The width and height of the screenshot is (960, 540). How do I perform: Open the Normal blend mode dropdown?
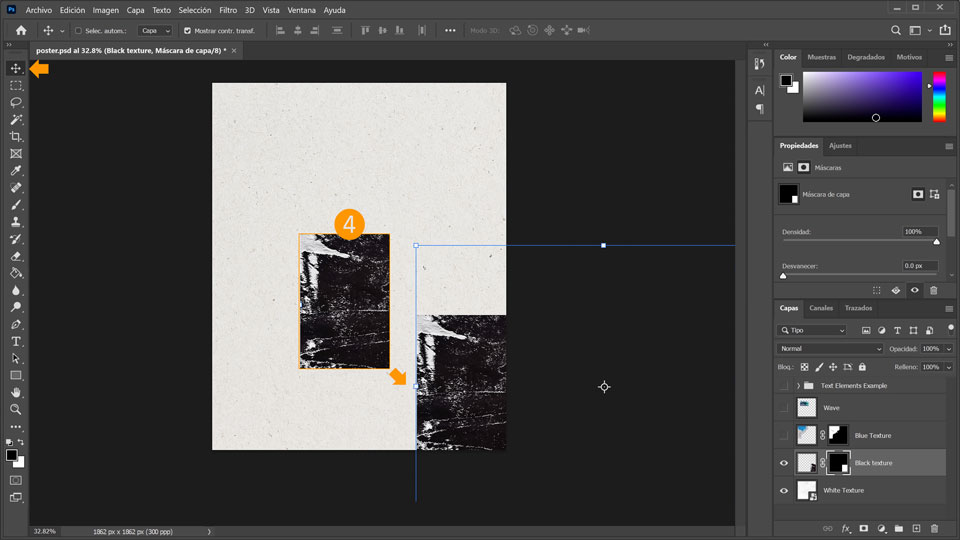click(x=830, y=349)
